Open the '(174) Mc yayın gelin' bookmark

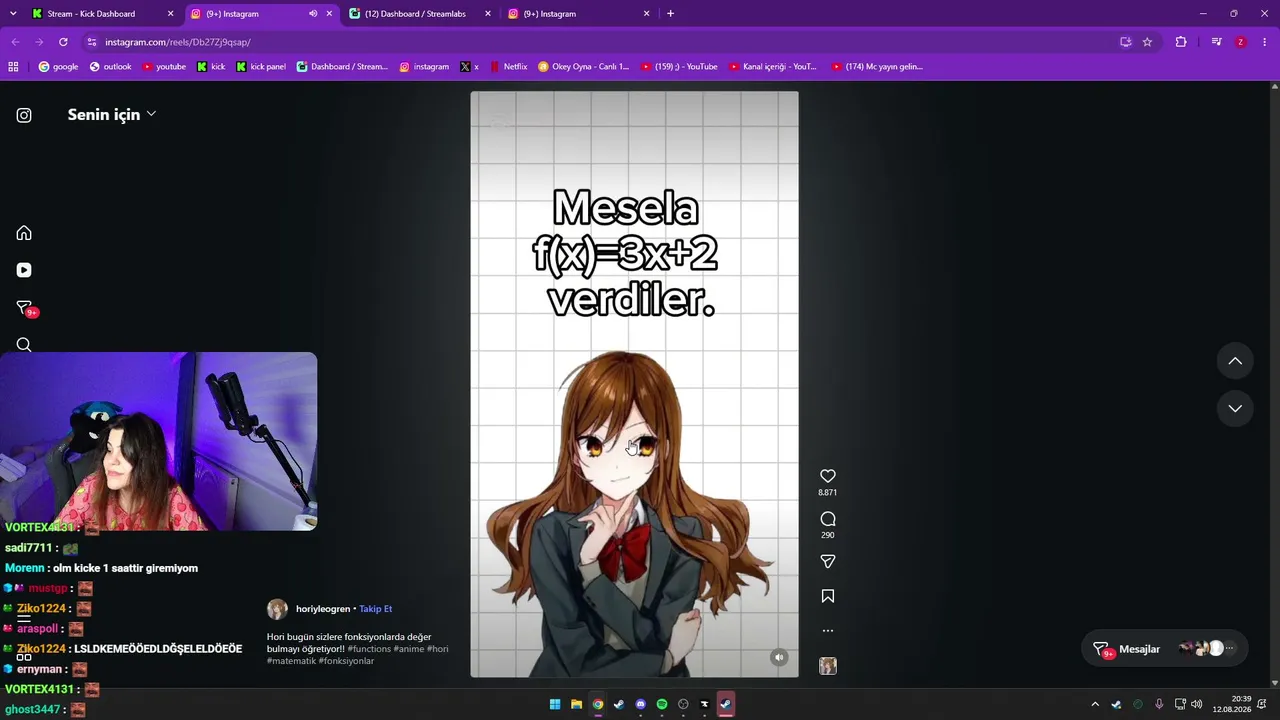pos(876,67)
